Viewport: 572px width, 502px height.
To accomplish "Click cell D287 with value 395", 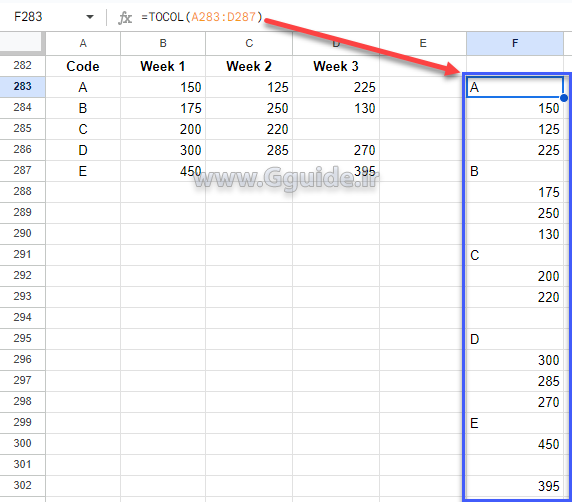I will pos(336,171).
